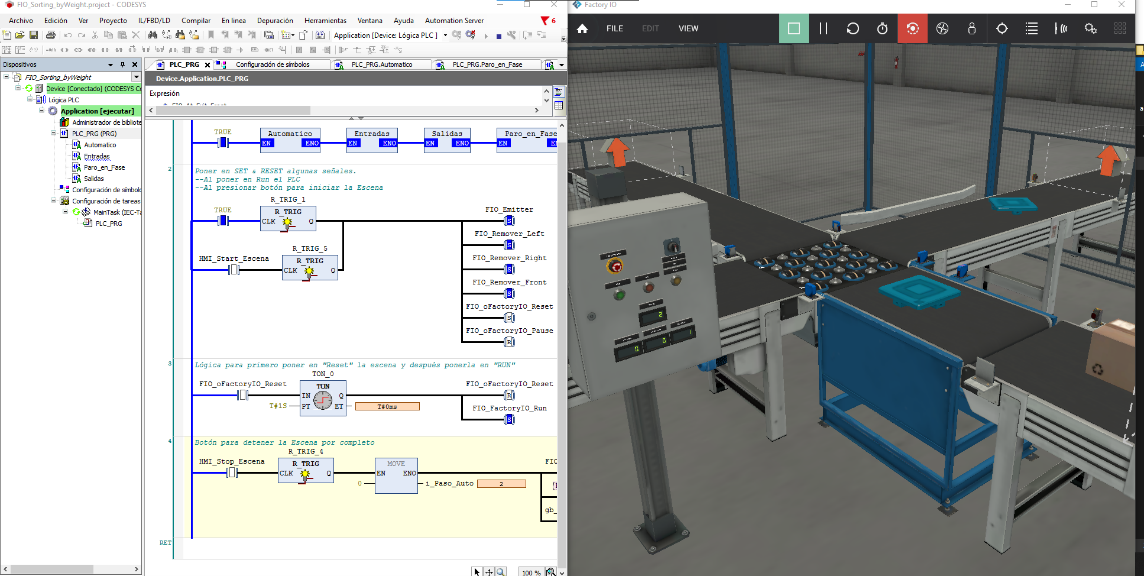Viewport: 1144px width, 576px height.
Task: Open Factory IO time scale stopwatch
Action: [x=882, y=28]
